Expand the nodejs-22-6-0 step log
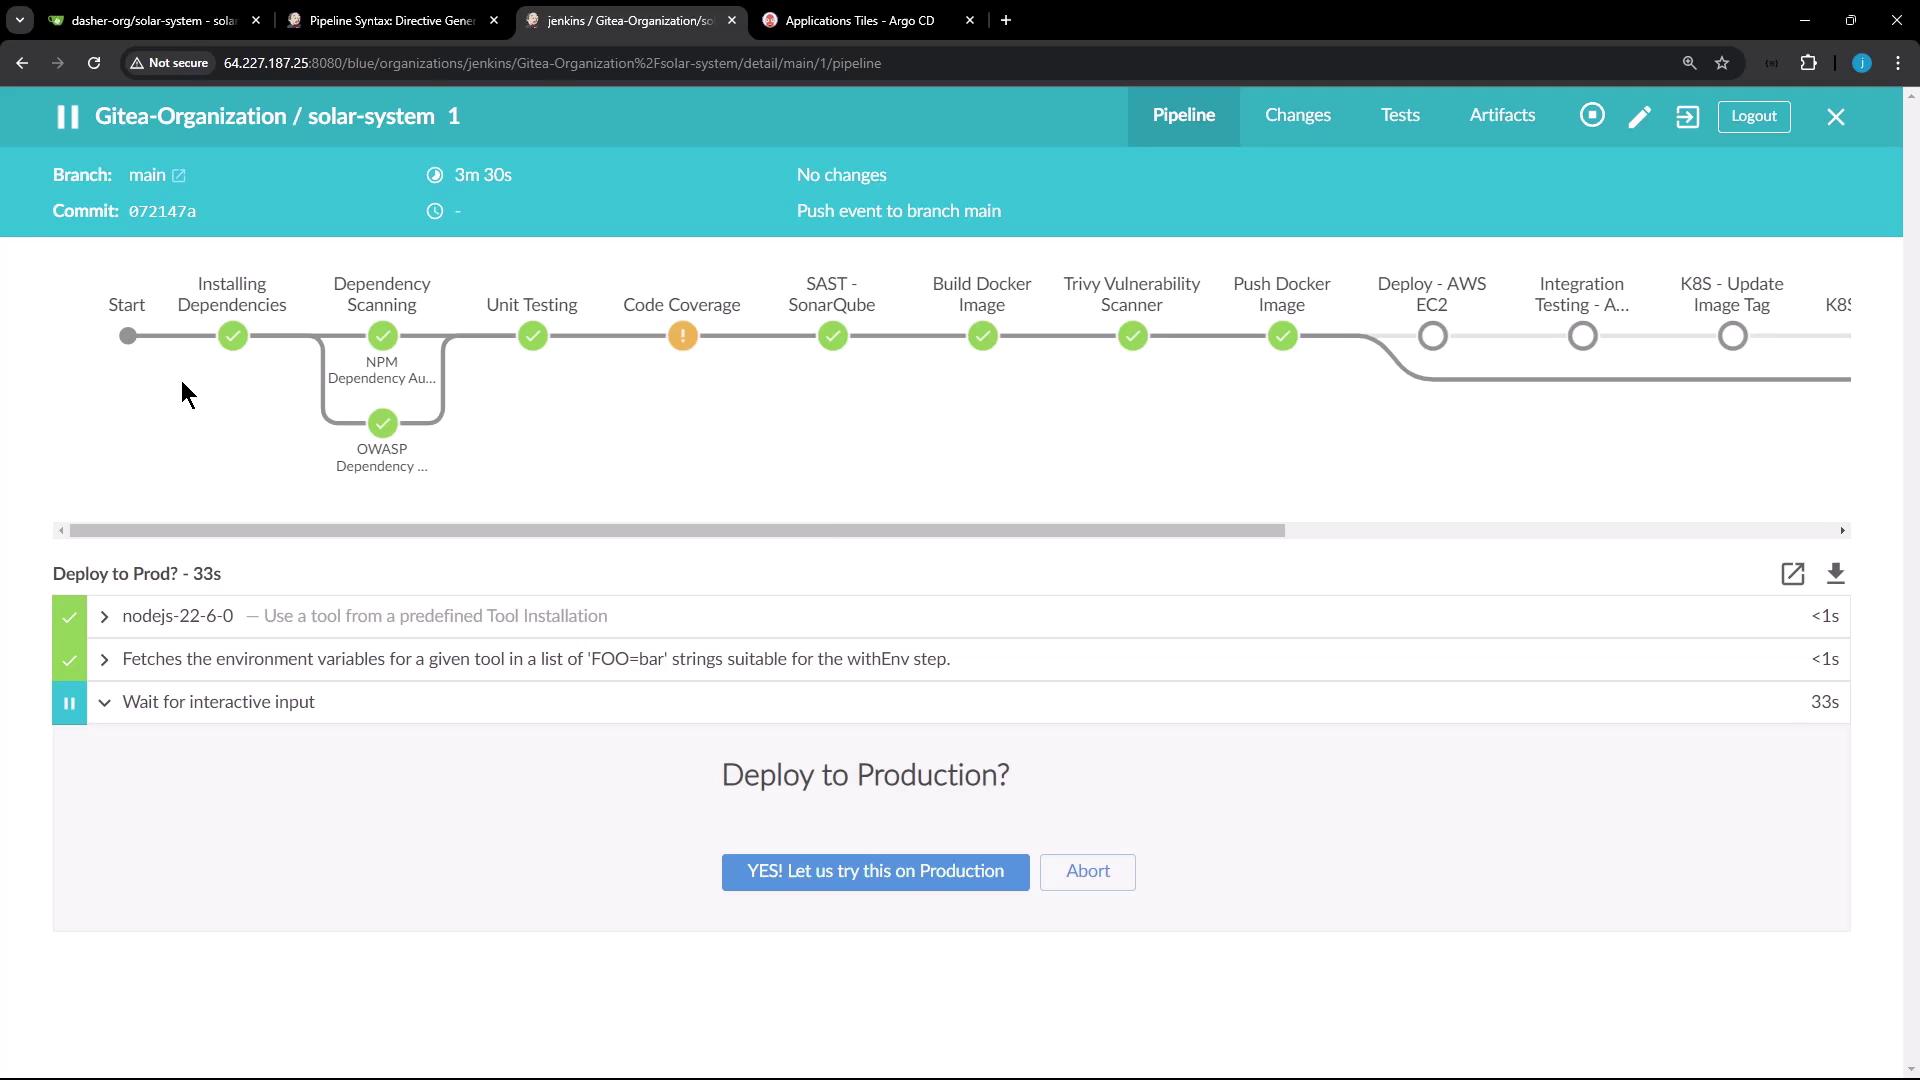The image size is (1920, 1080). 104,617
